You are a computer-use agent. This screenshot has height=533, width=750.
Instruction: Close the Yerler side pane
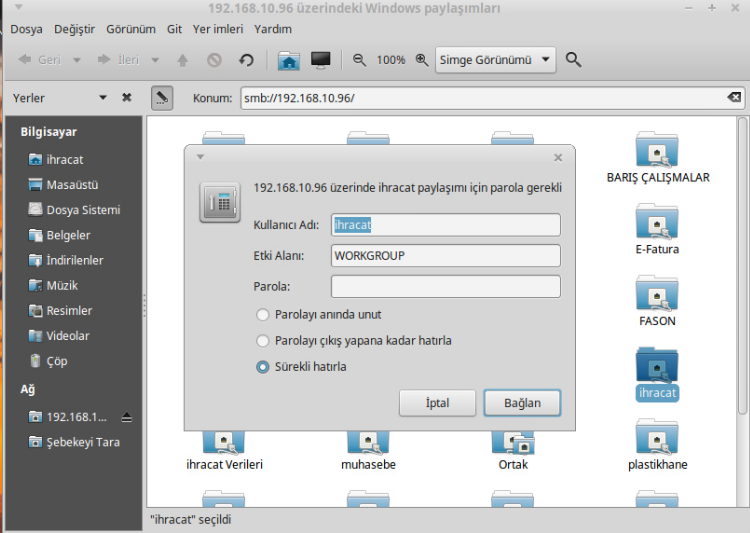[x=127, y=98]
